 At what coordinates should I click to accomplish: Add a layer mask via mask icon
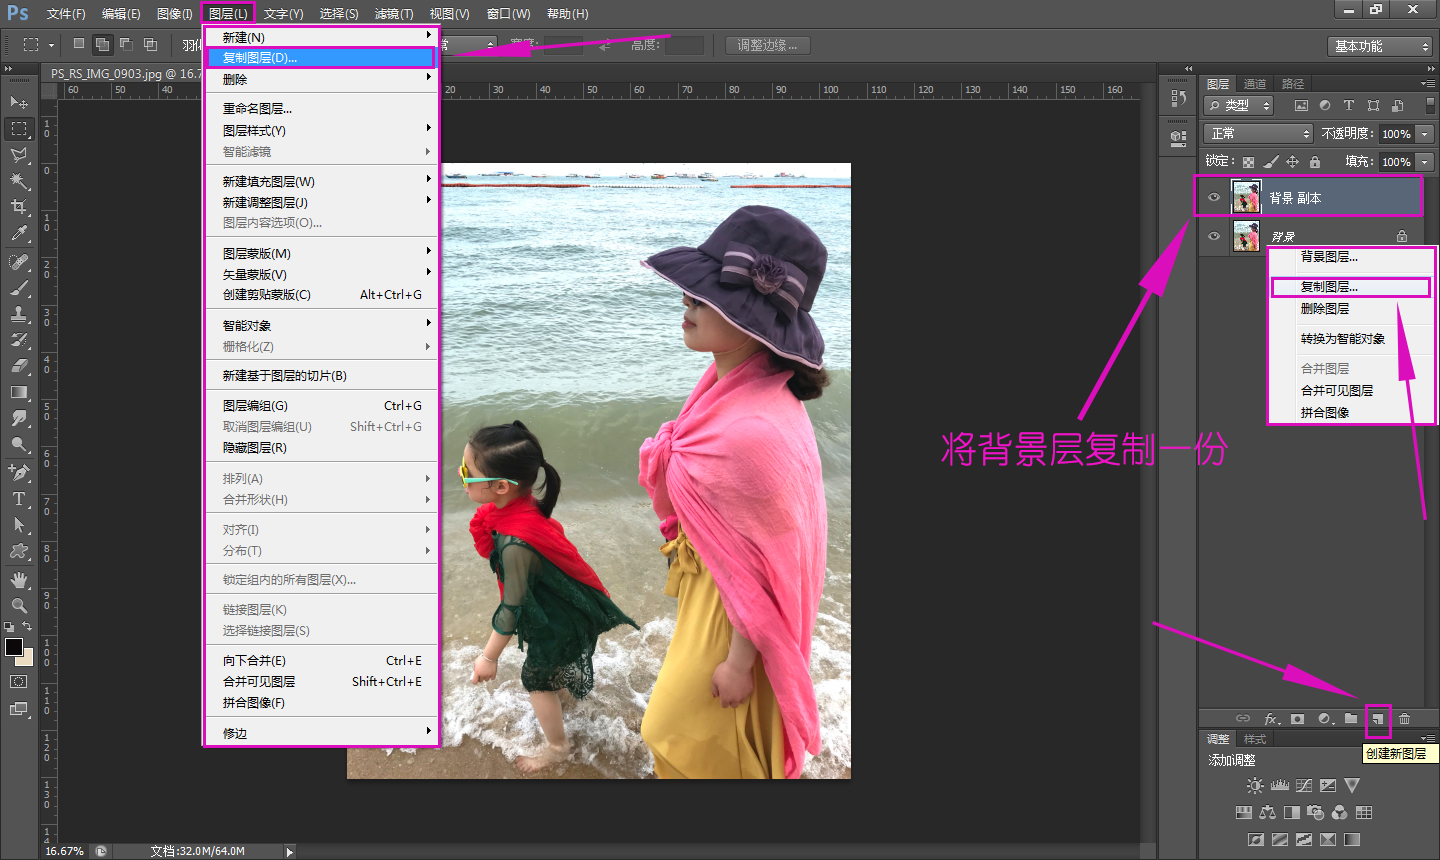pyautogui.click(x=1297, y=718)
